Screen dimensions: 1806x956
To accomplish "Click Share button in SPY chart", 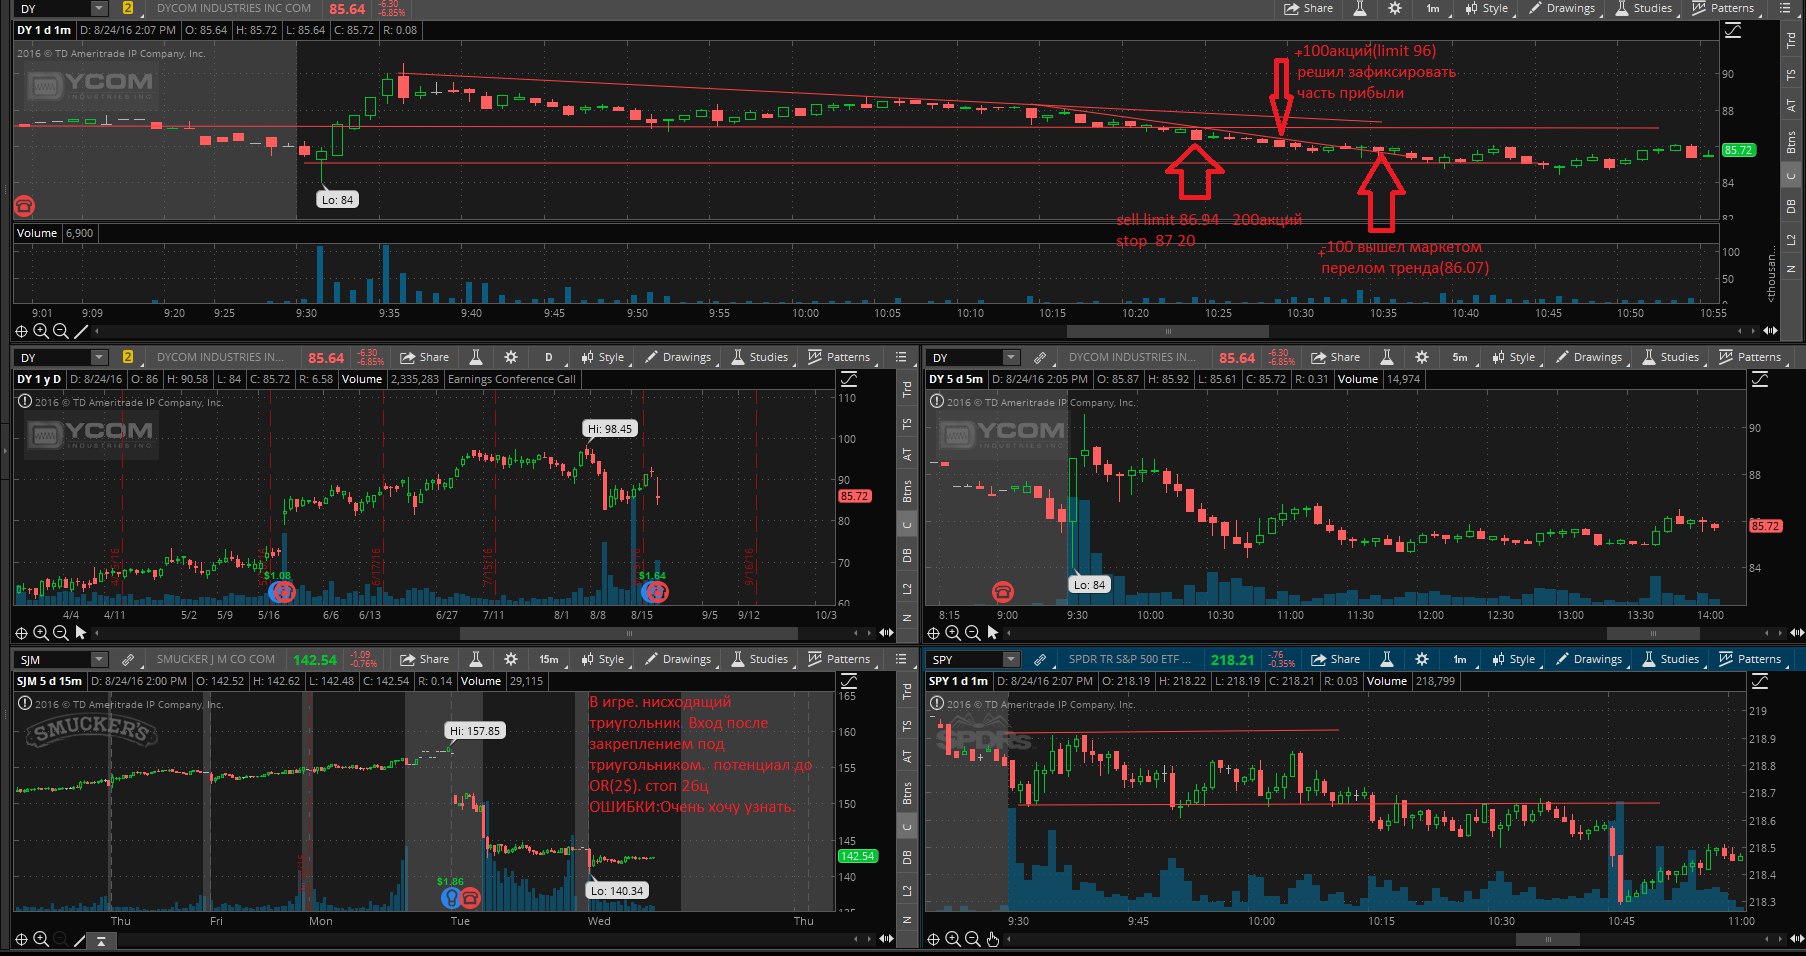I will [1336, 659].
